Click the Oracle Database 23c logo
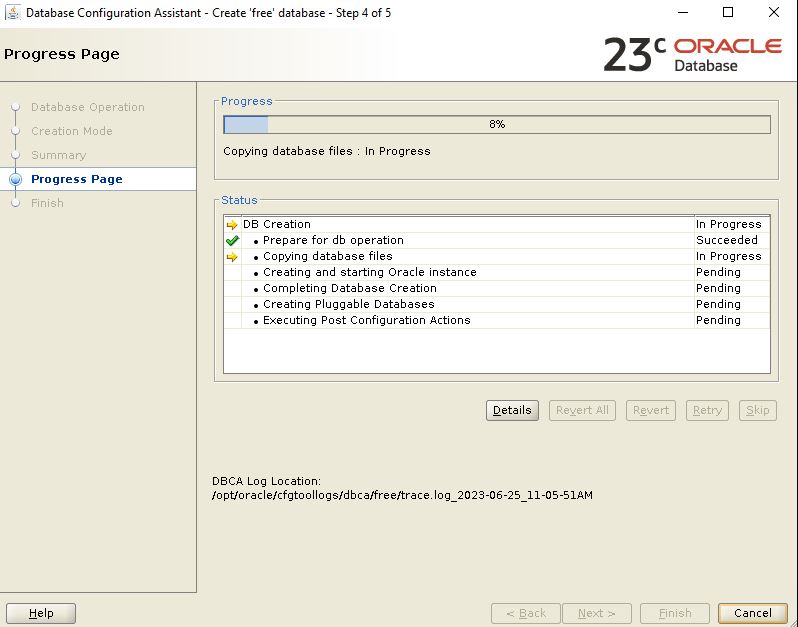The image size is (798, 627). coord(693,54)
